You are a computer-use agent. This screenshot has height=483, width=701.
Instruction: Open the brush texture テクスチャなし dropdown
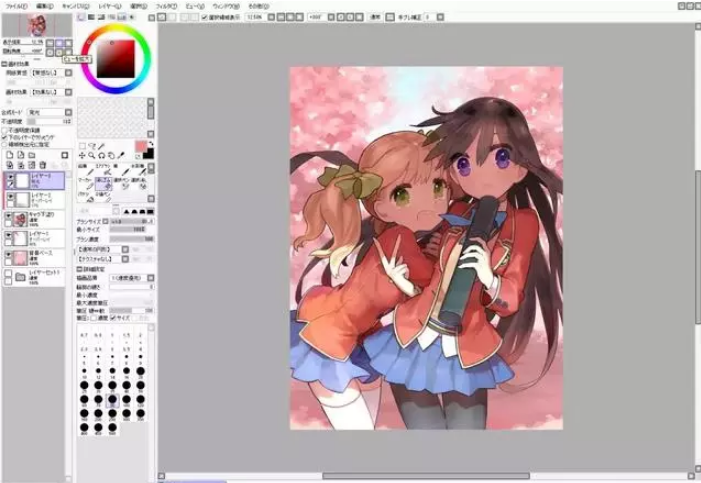(125, 259)
